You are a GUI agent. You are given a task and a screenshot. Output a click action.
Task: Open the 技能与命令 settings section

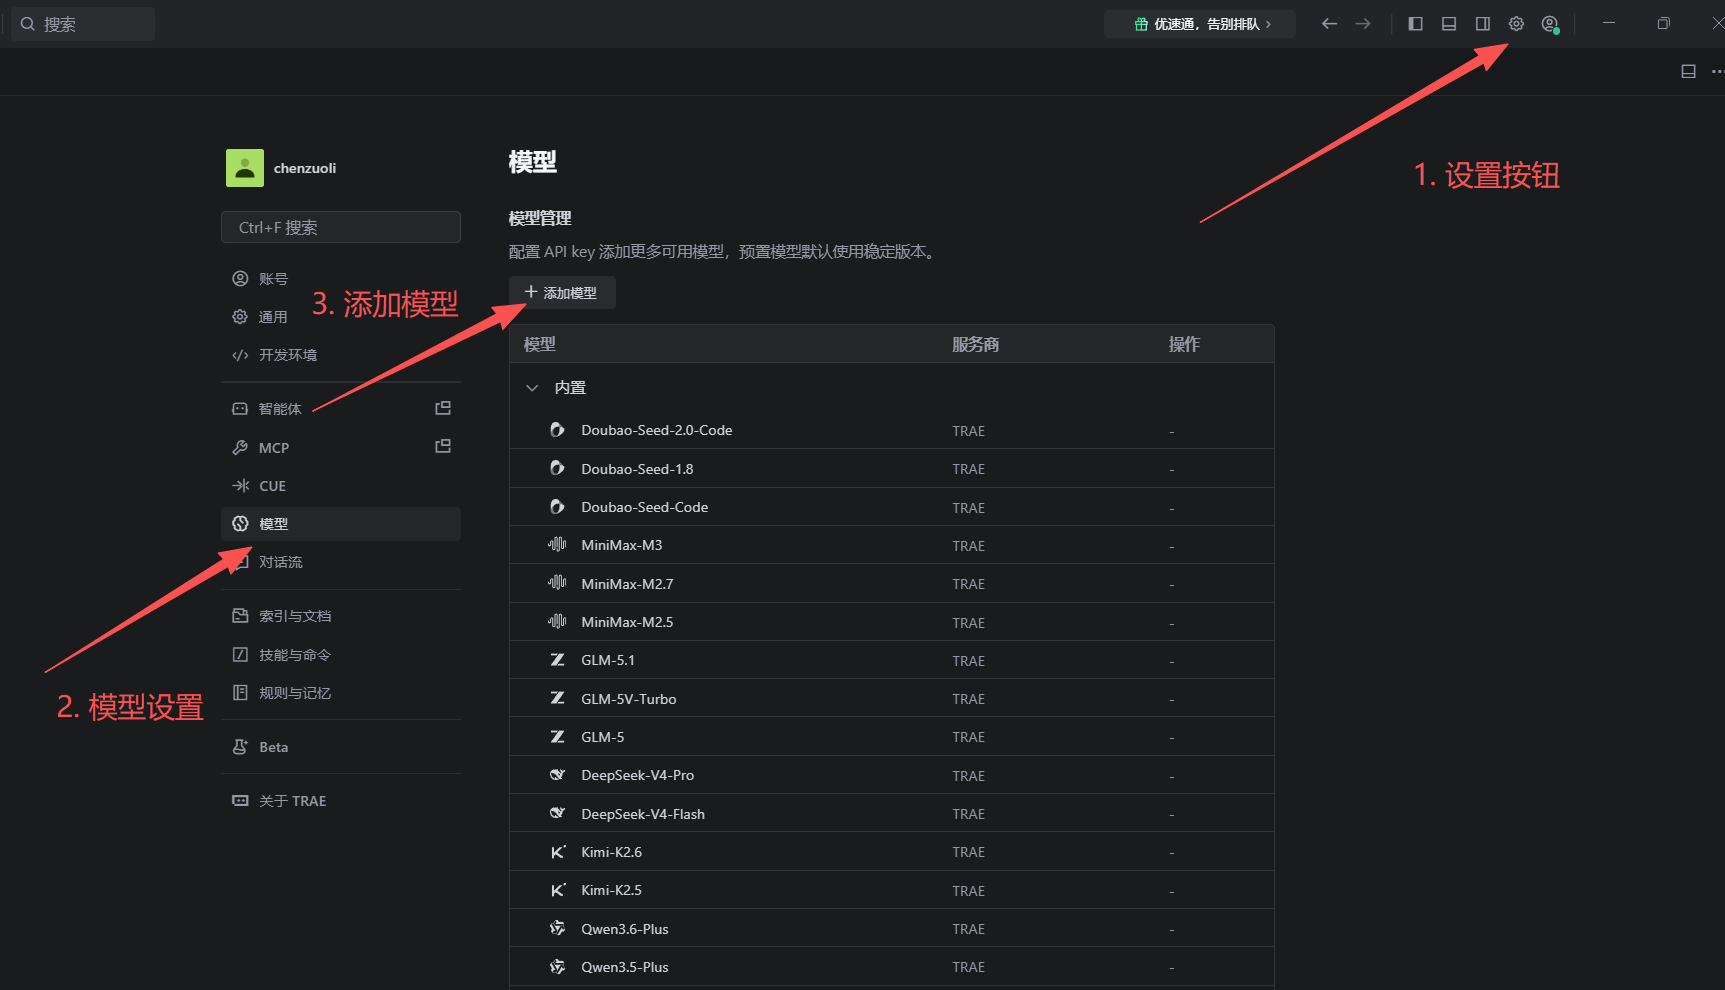tap(341, 655)
